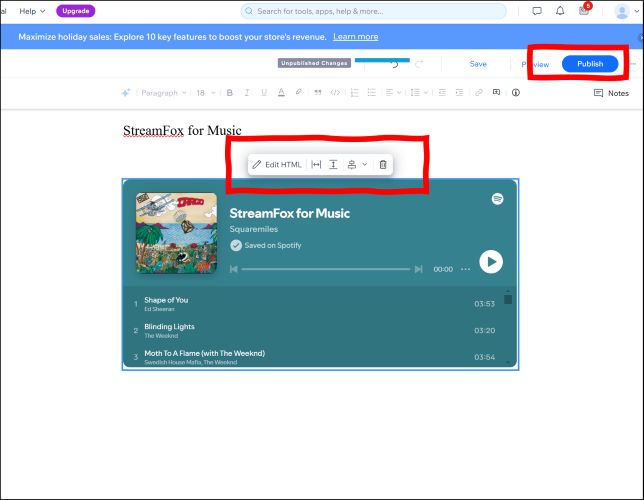Image resolution: width=644 pixels, height=500 pixels.
Task: Click Save in the editor header
Action: (478, 64)
